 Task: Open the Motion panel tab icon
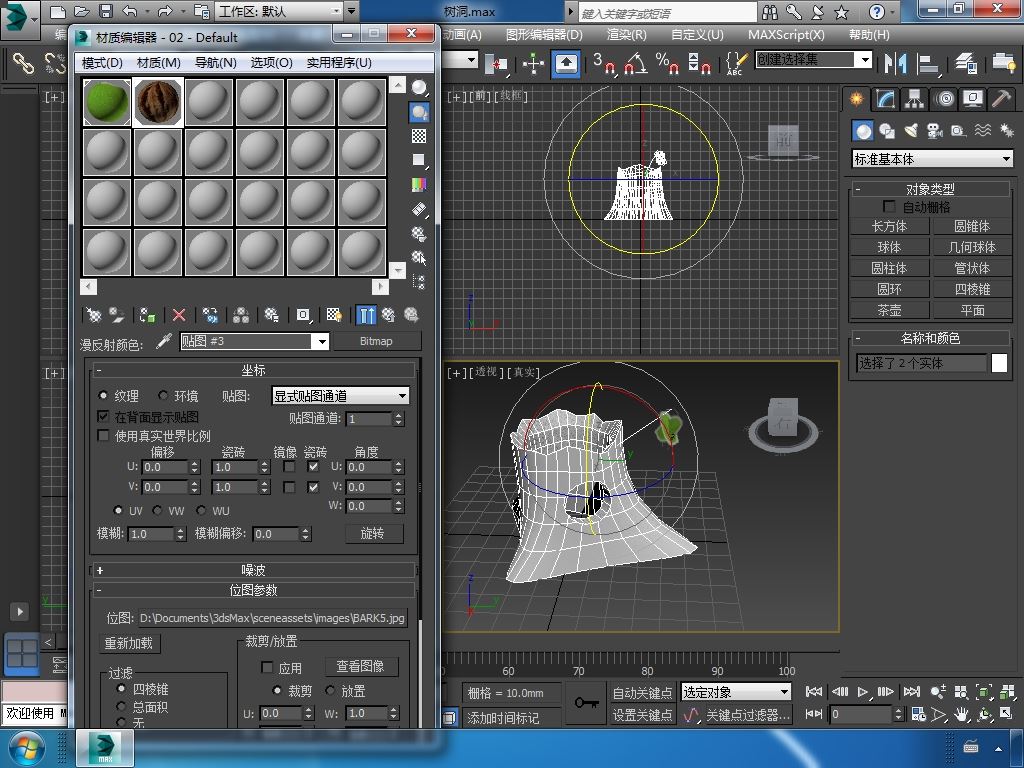coord(944,99)
